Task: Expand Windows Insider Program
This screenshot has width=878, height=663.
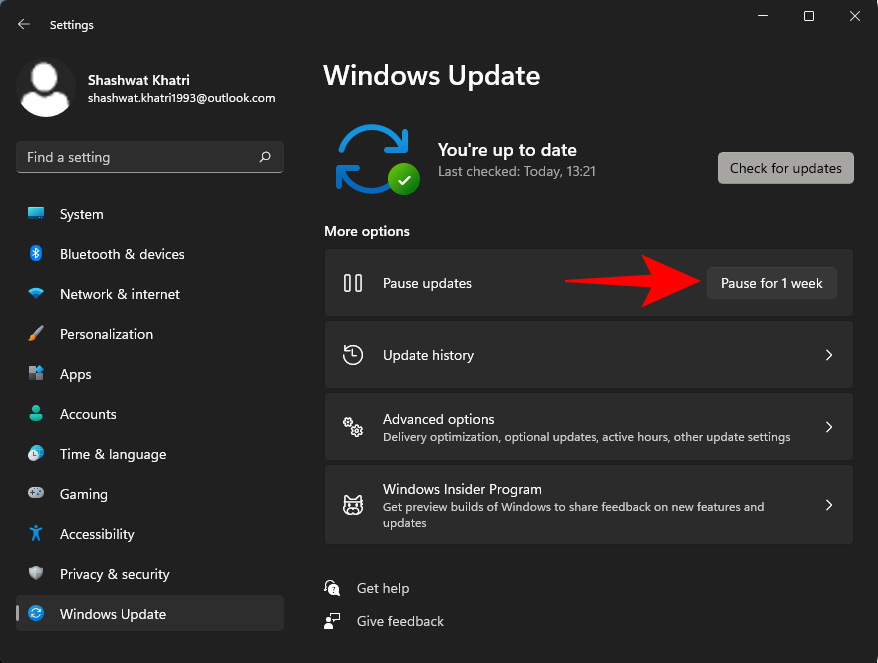Action: (x=589, y=505)
